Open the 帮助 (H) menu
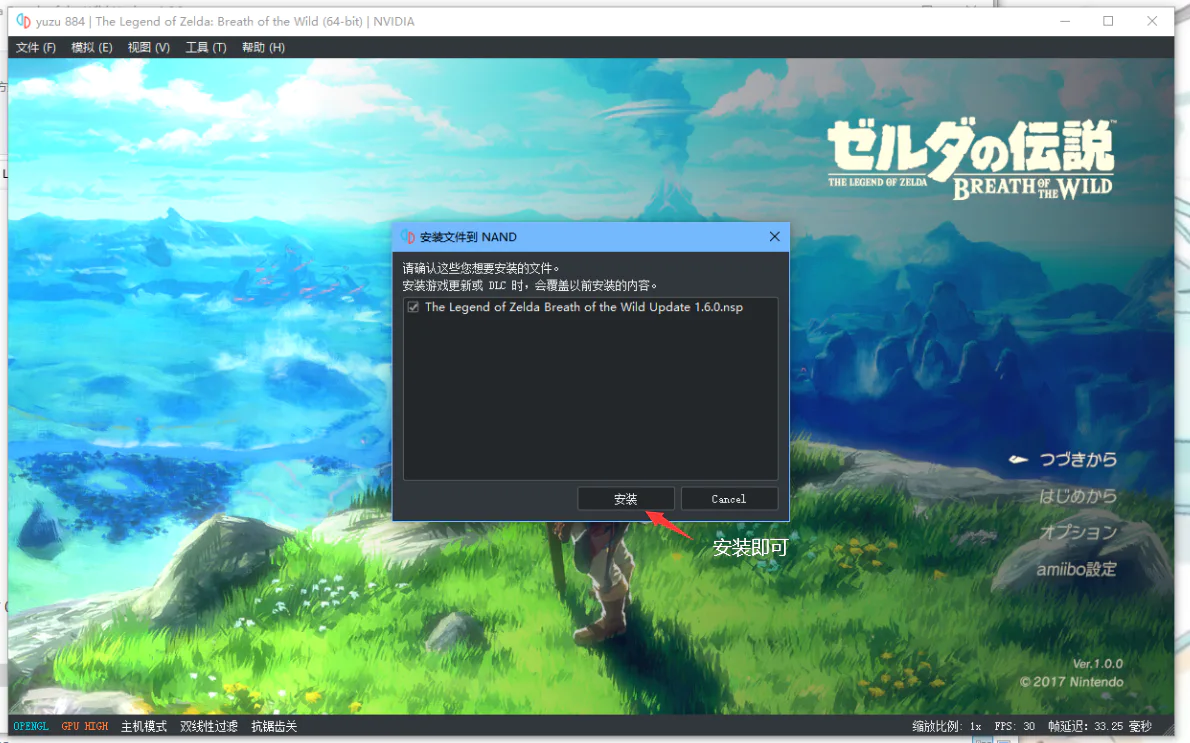Screen dimensions: 1190x743 pyautogui.click(x=263, y=47)
